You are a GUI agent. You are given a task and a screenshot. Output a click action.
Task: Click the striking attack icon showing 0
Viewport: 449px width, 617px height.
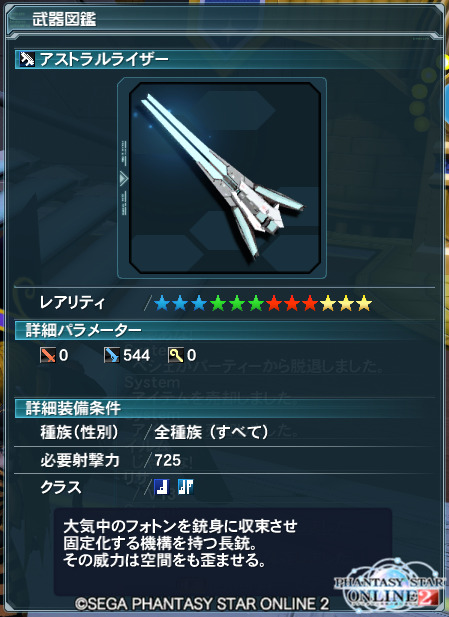pyautogui.click(x=48, y=355)
